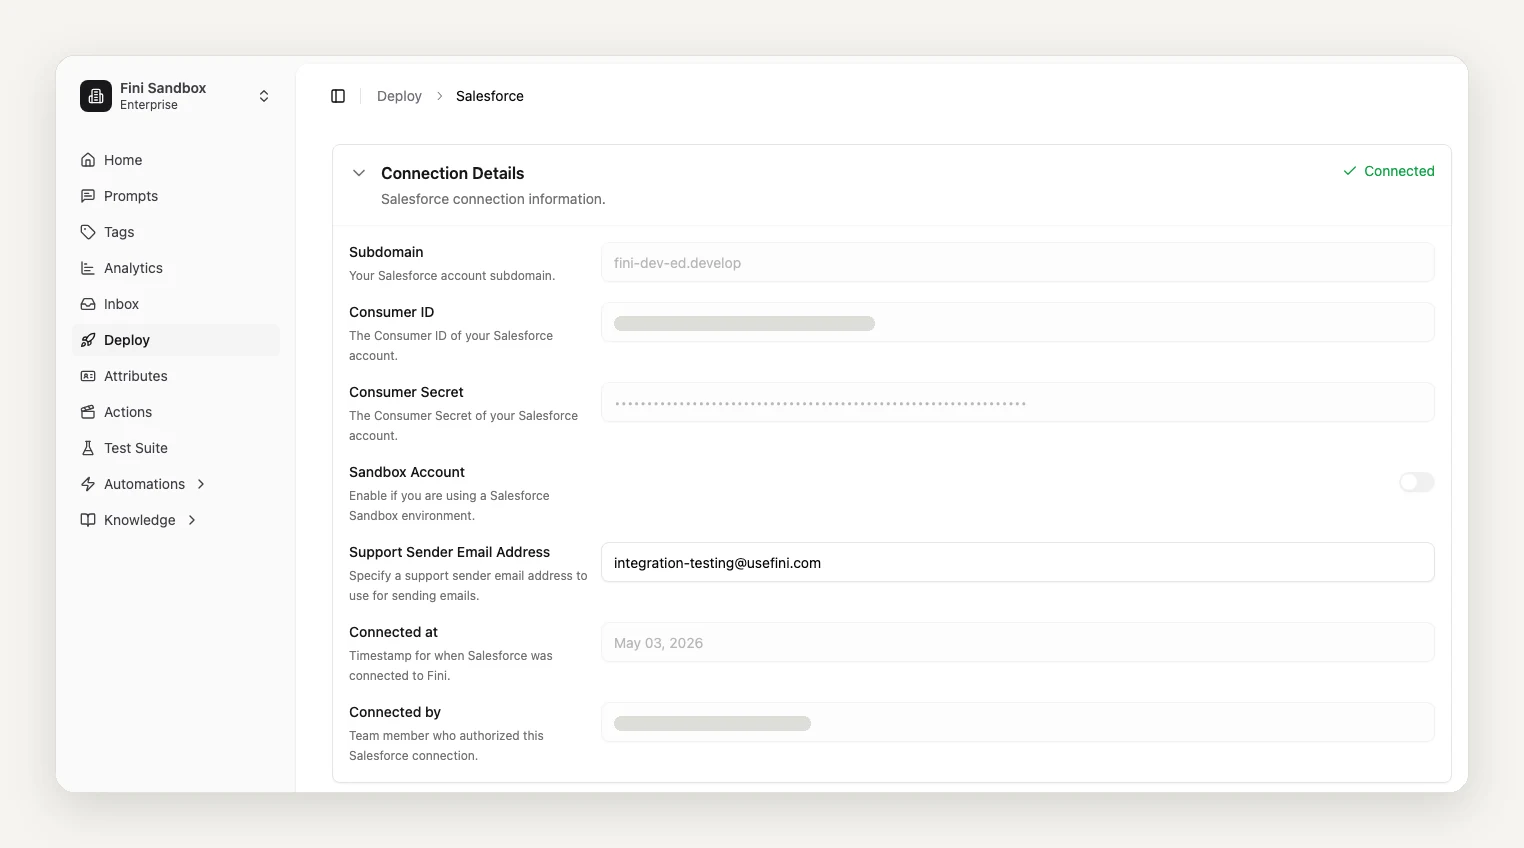Click the green Connected checkmark icon

1350,171
